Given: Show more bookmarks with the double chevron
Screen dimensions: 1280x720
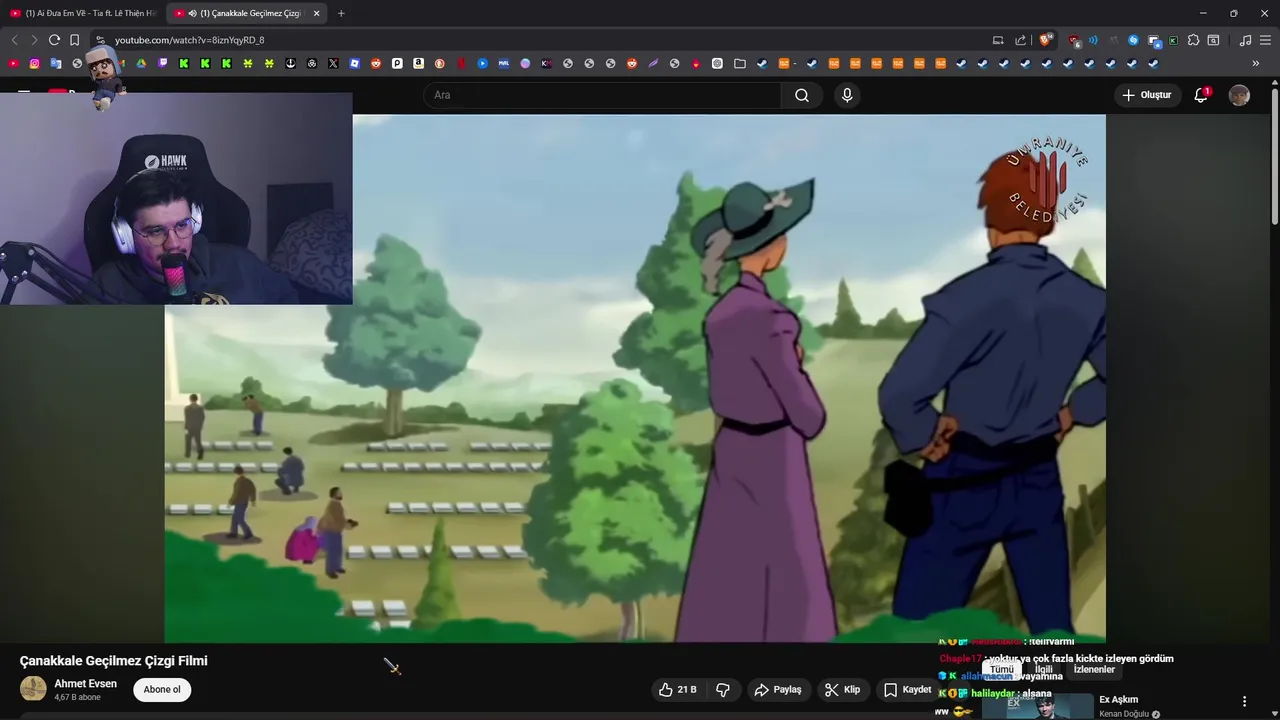Looking at the screenshot, I should [x=1256, y=63].
